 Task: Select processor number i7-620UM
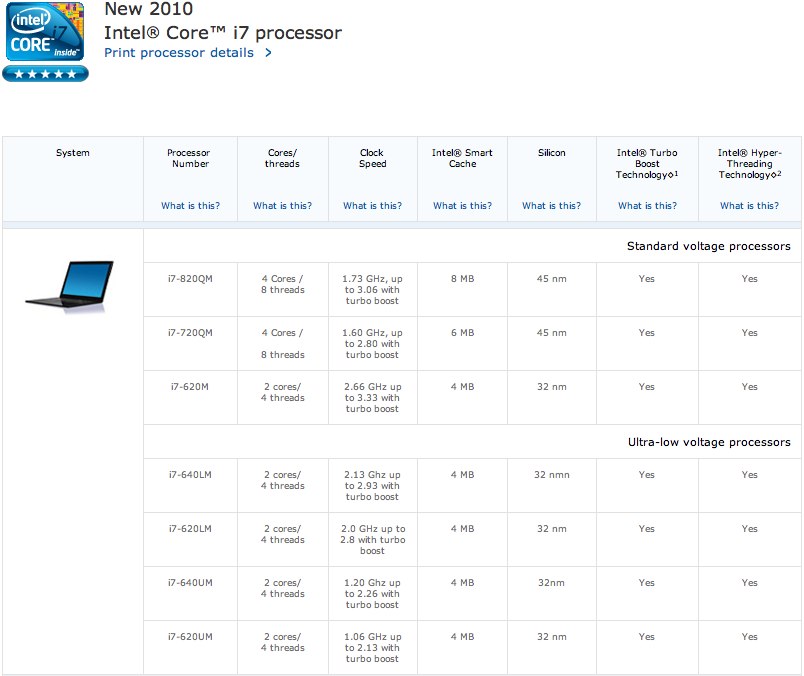(190, 637)
